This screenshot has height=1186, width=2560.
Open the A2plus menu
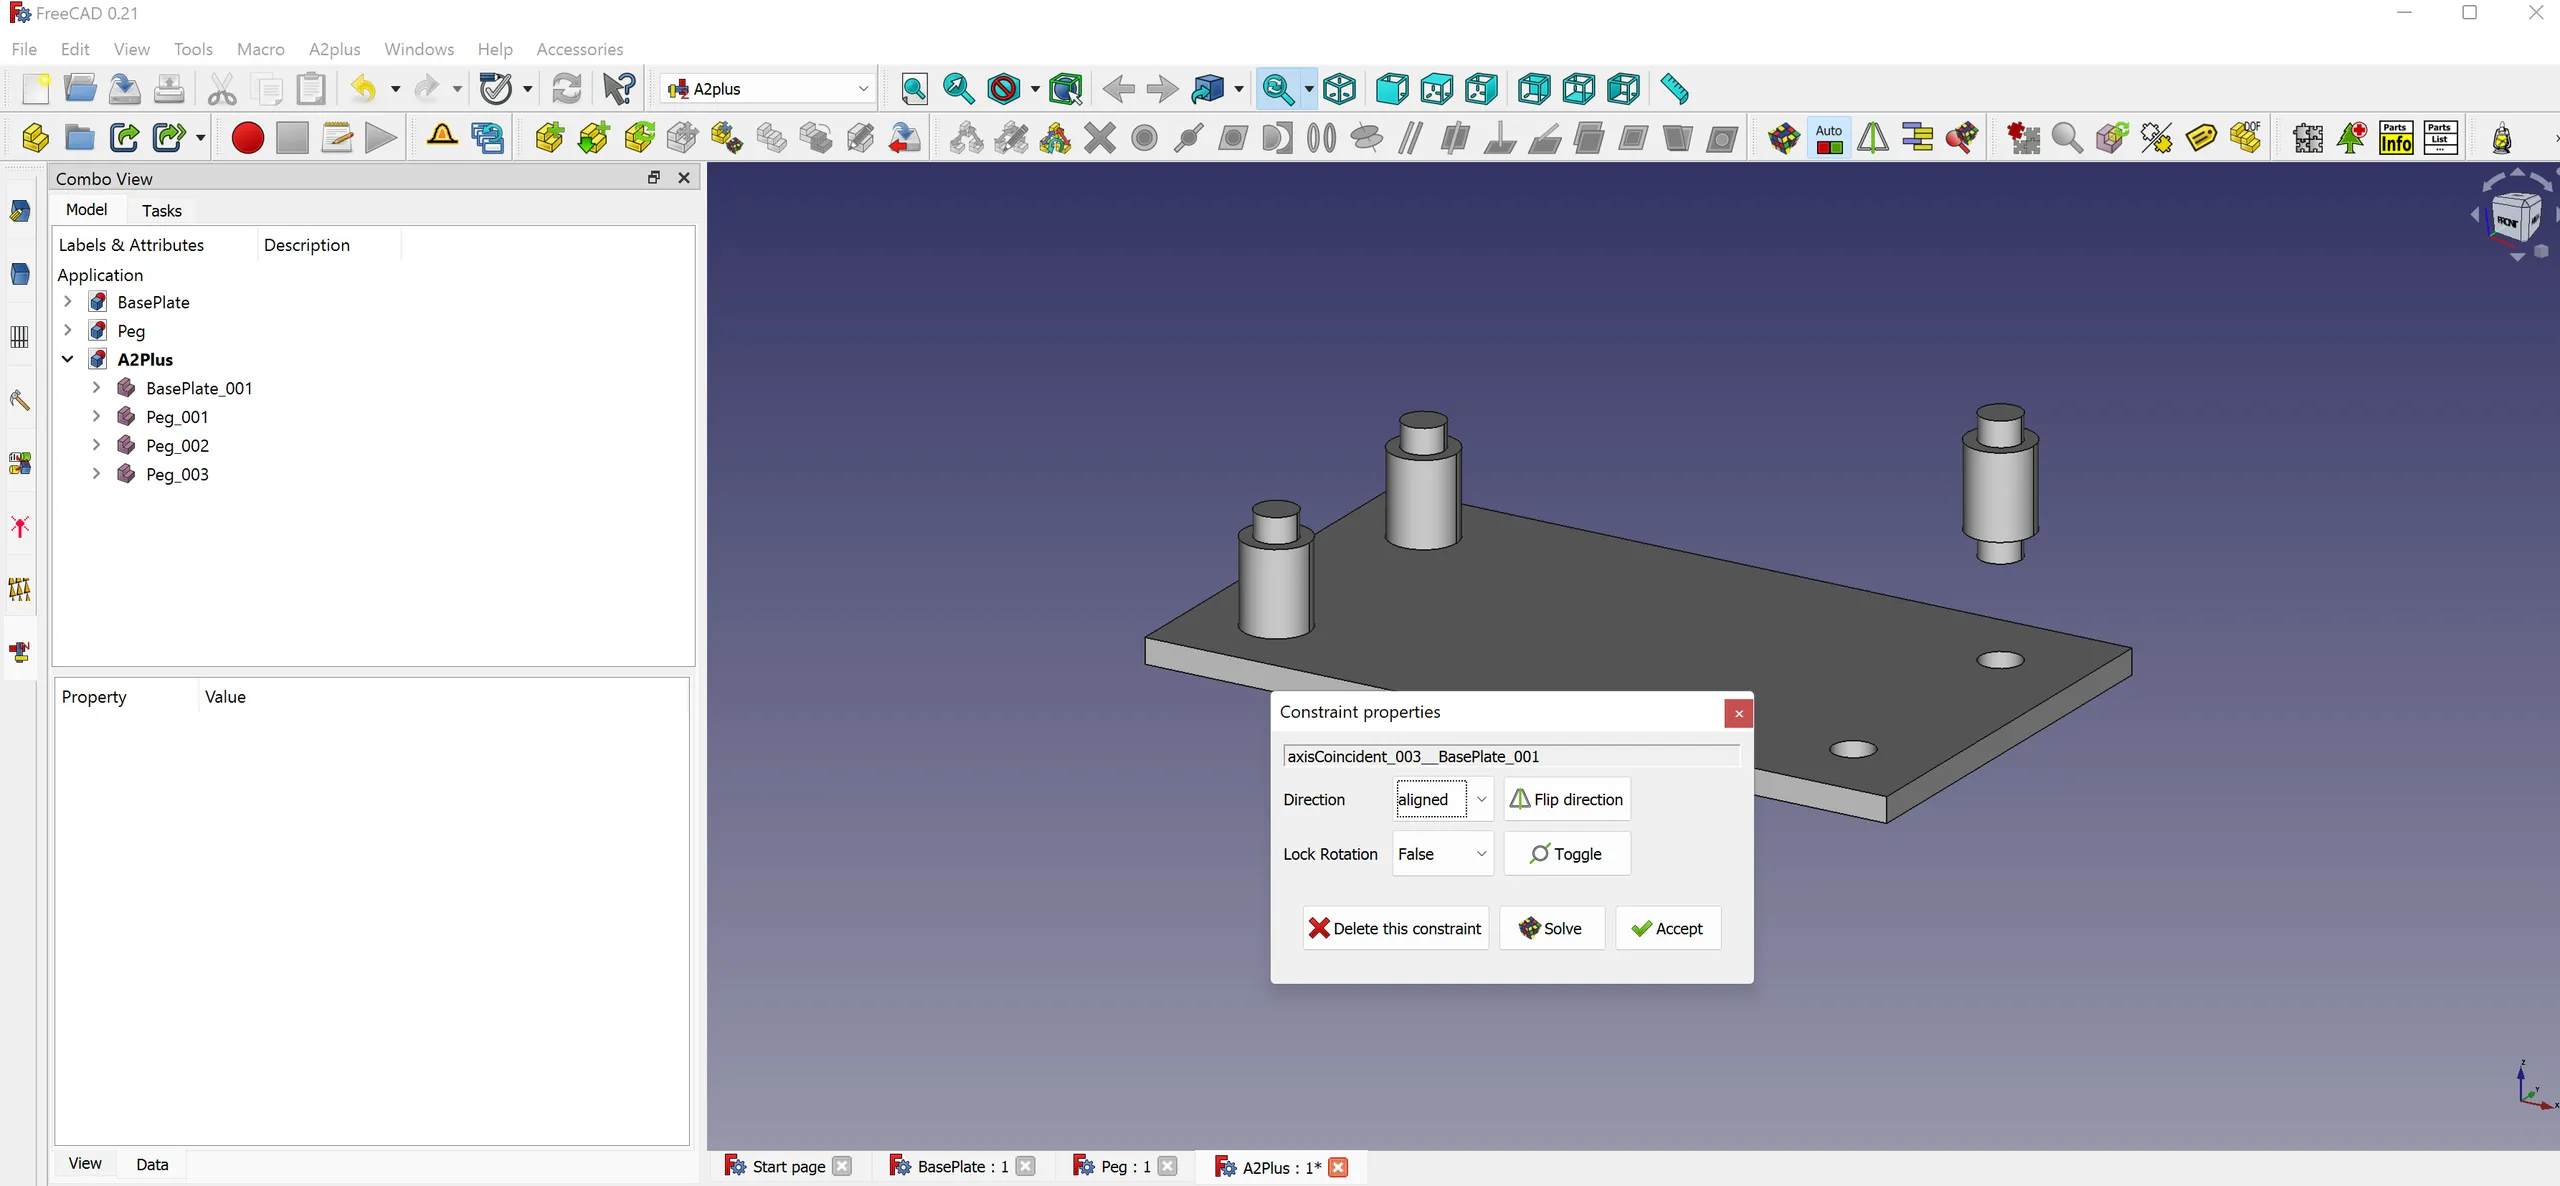click(334, 49)
